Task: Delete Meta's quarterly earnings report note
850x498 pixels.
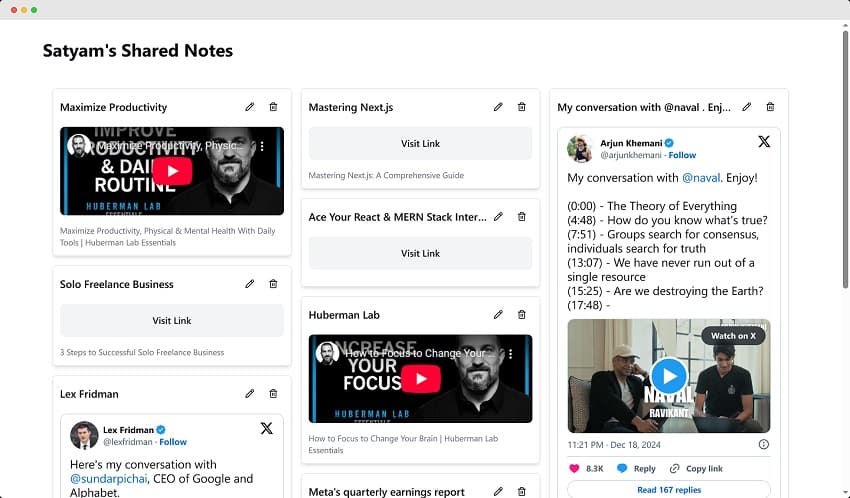Action: point(521,491)
